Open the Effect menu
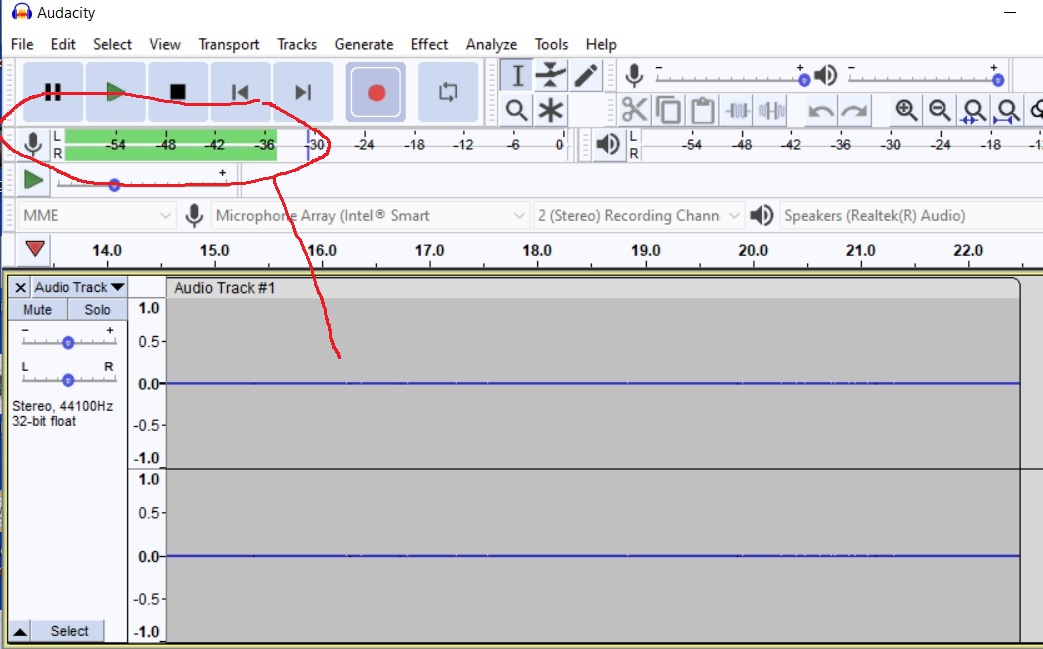 click(429, 44)
